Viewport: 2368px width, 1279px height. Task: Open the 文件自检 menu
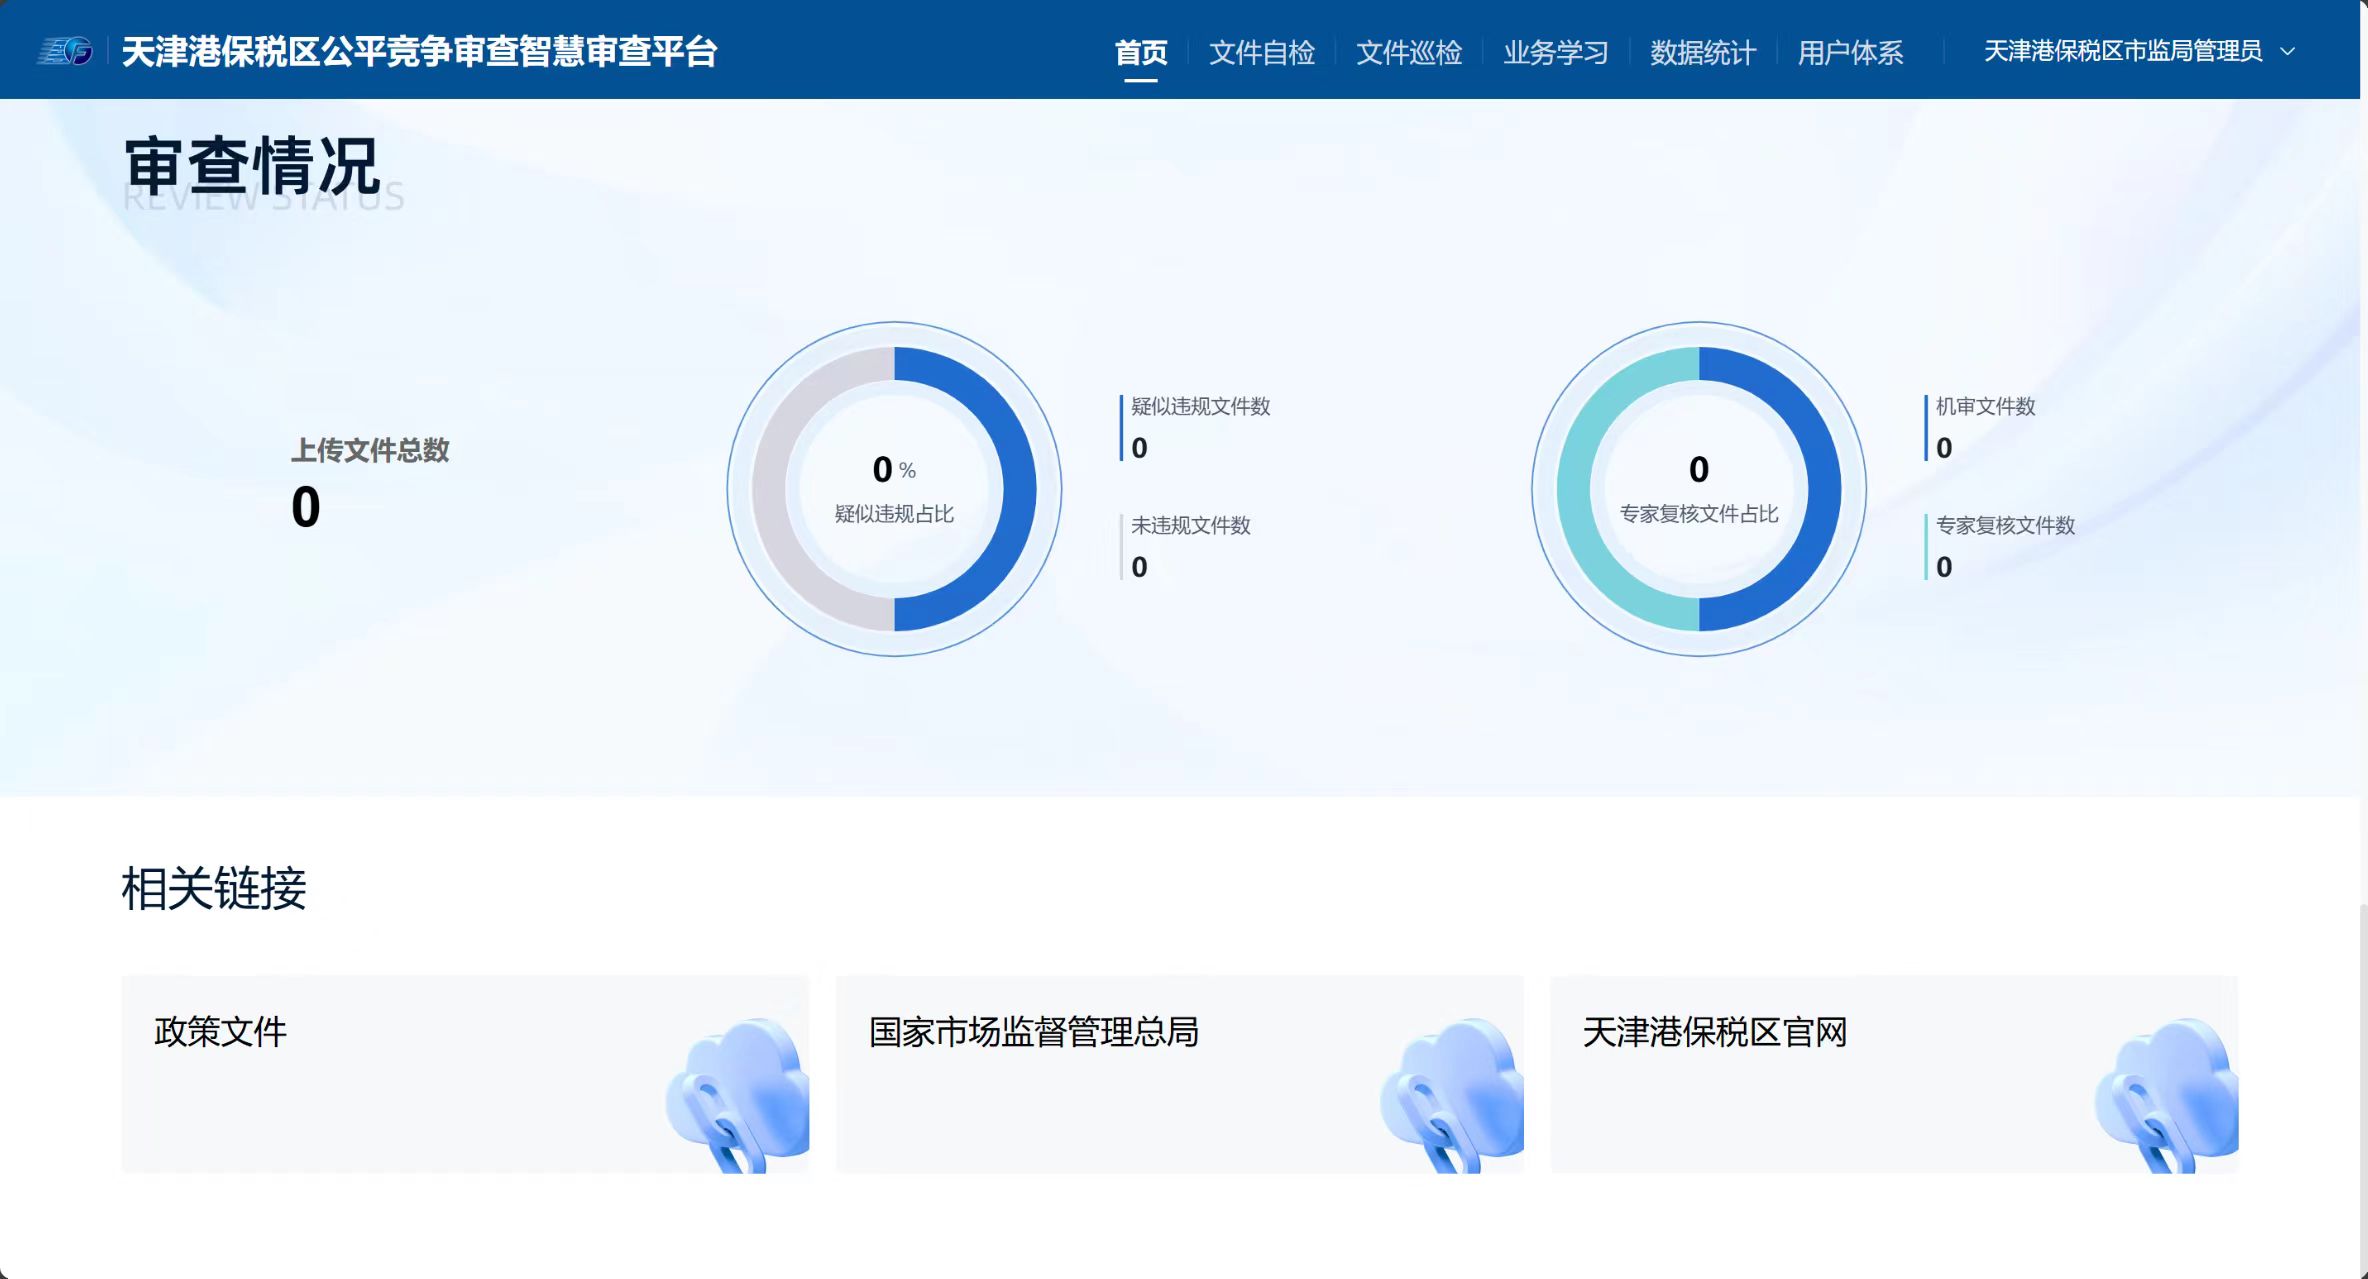(x=1261, y=52)
